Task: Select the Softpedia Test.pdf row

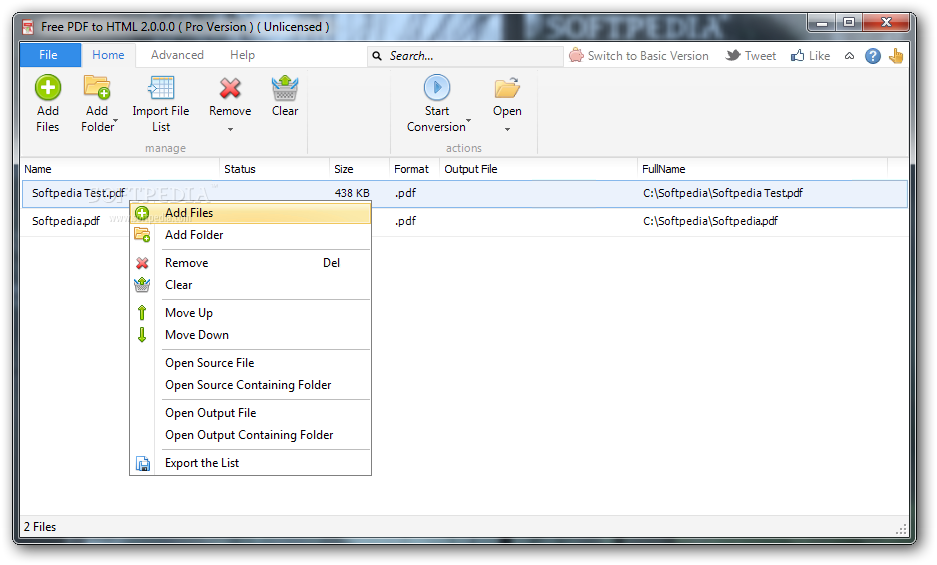Action: [x=465, y=194]
